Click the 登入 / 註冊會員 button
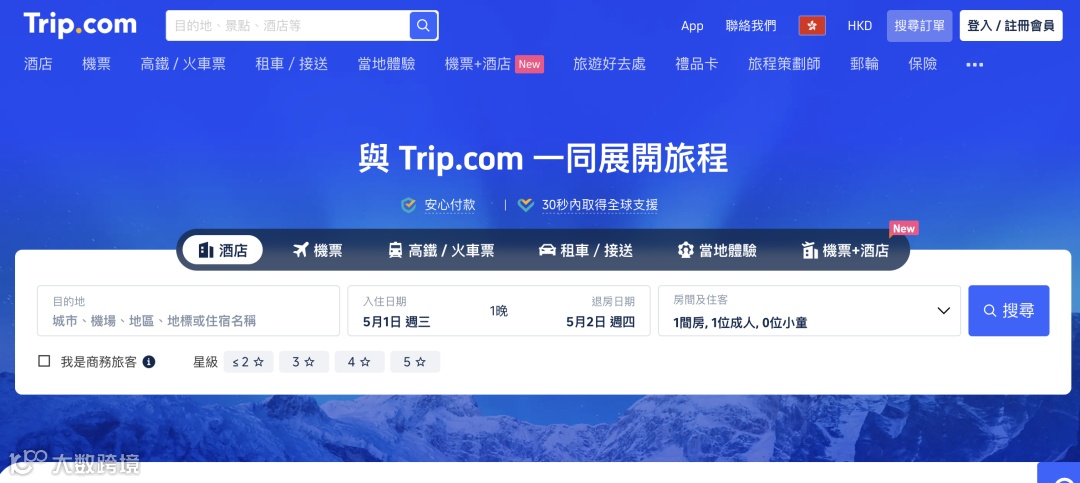The image size is (1080, 483). [x=1010, y=26]
